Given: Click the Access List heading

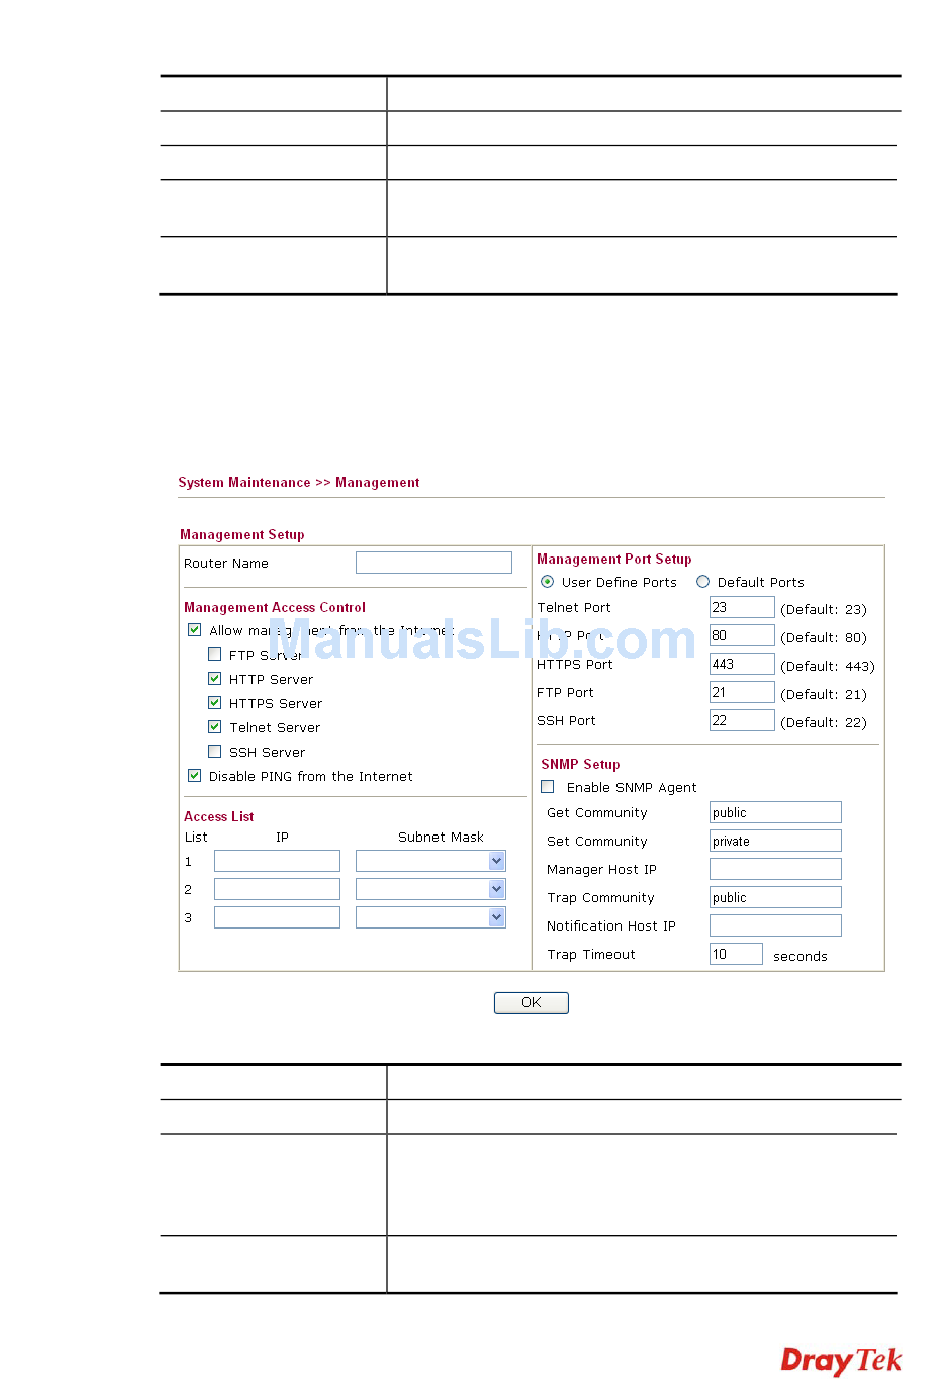Looking at the screenshot, I should coord(219,816).
